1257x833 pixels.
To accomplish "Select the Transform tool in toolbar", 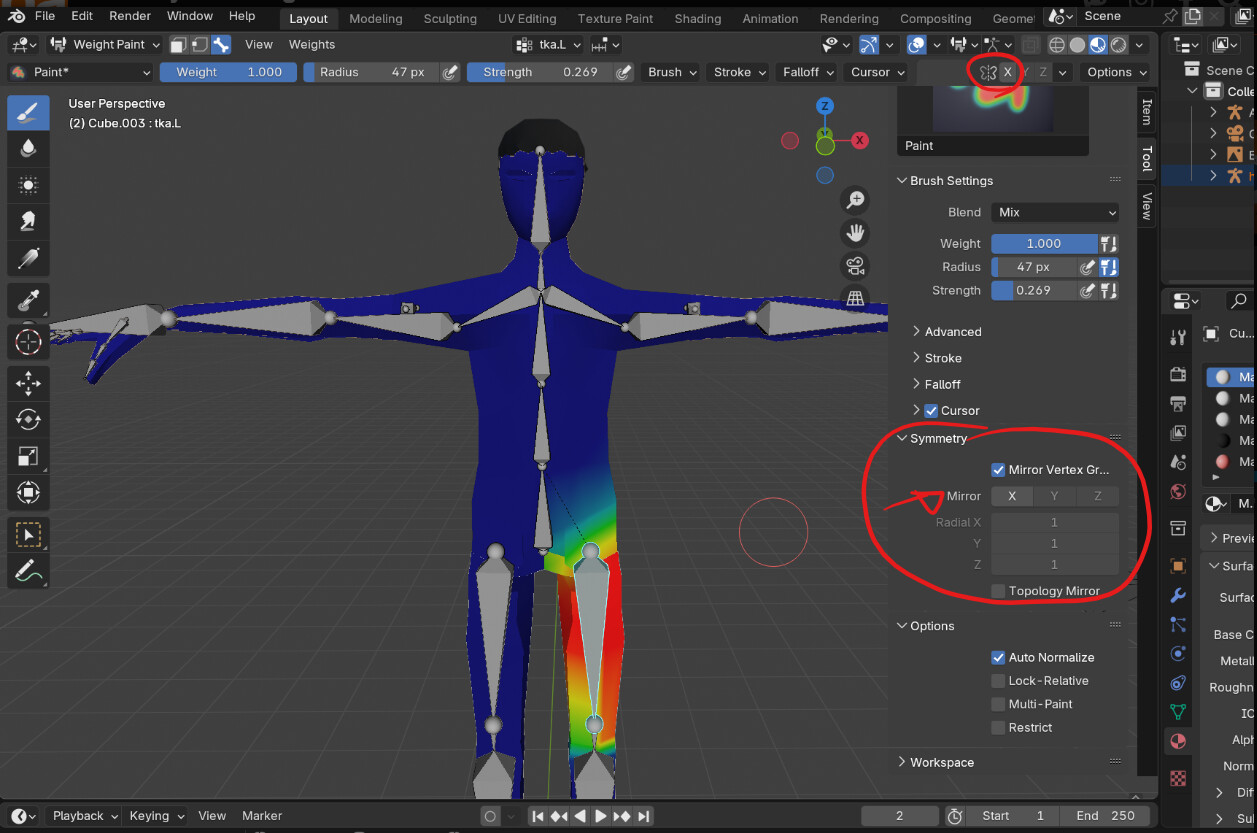I will [x=29, y=492].
